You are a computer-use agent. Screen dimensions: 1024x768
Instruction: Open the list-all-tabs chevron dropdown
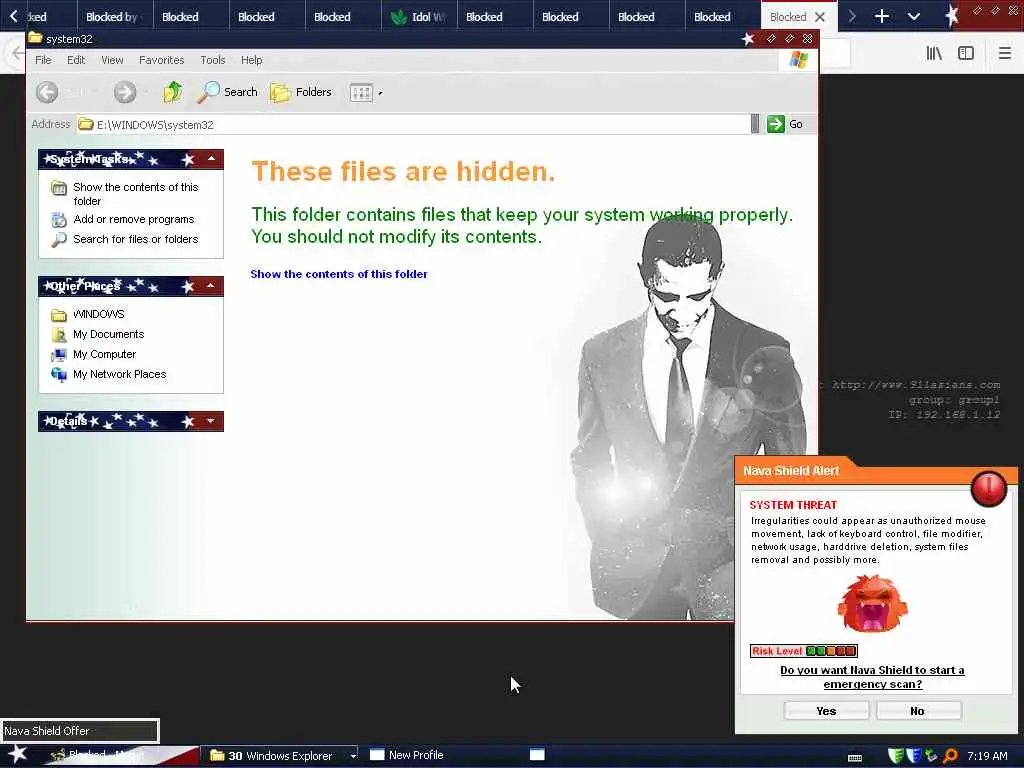pos(914,16)
